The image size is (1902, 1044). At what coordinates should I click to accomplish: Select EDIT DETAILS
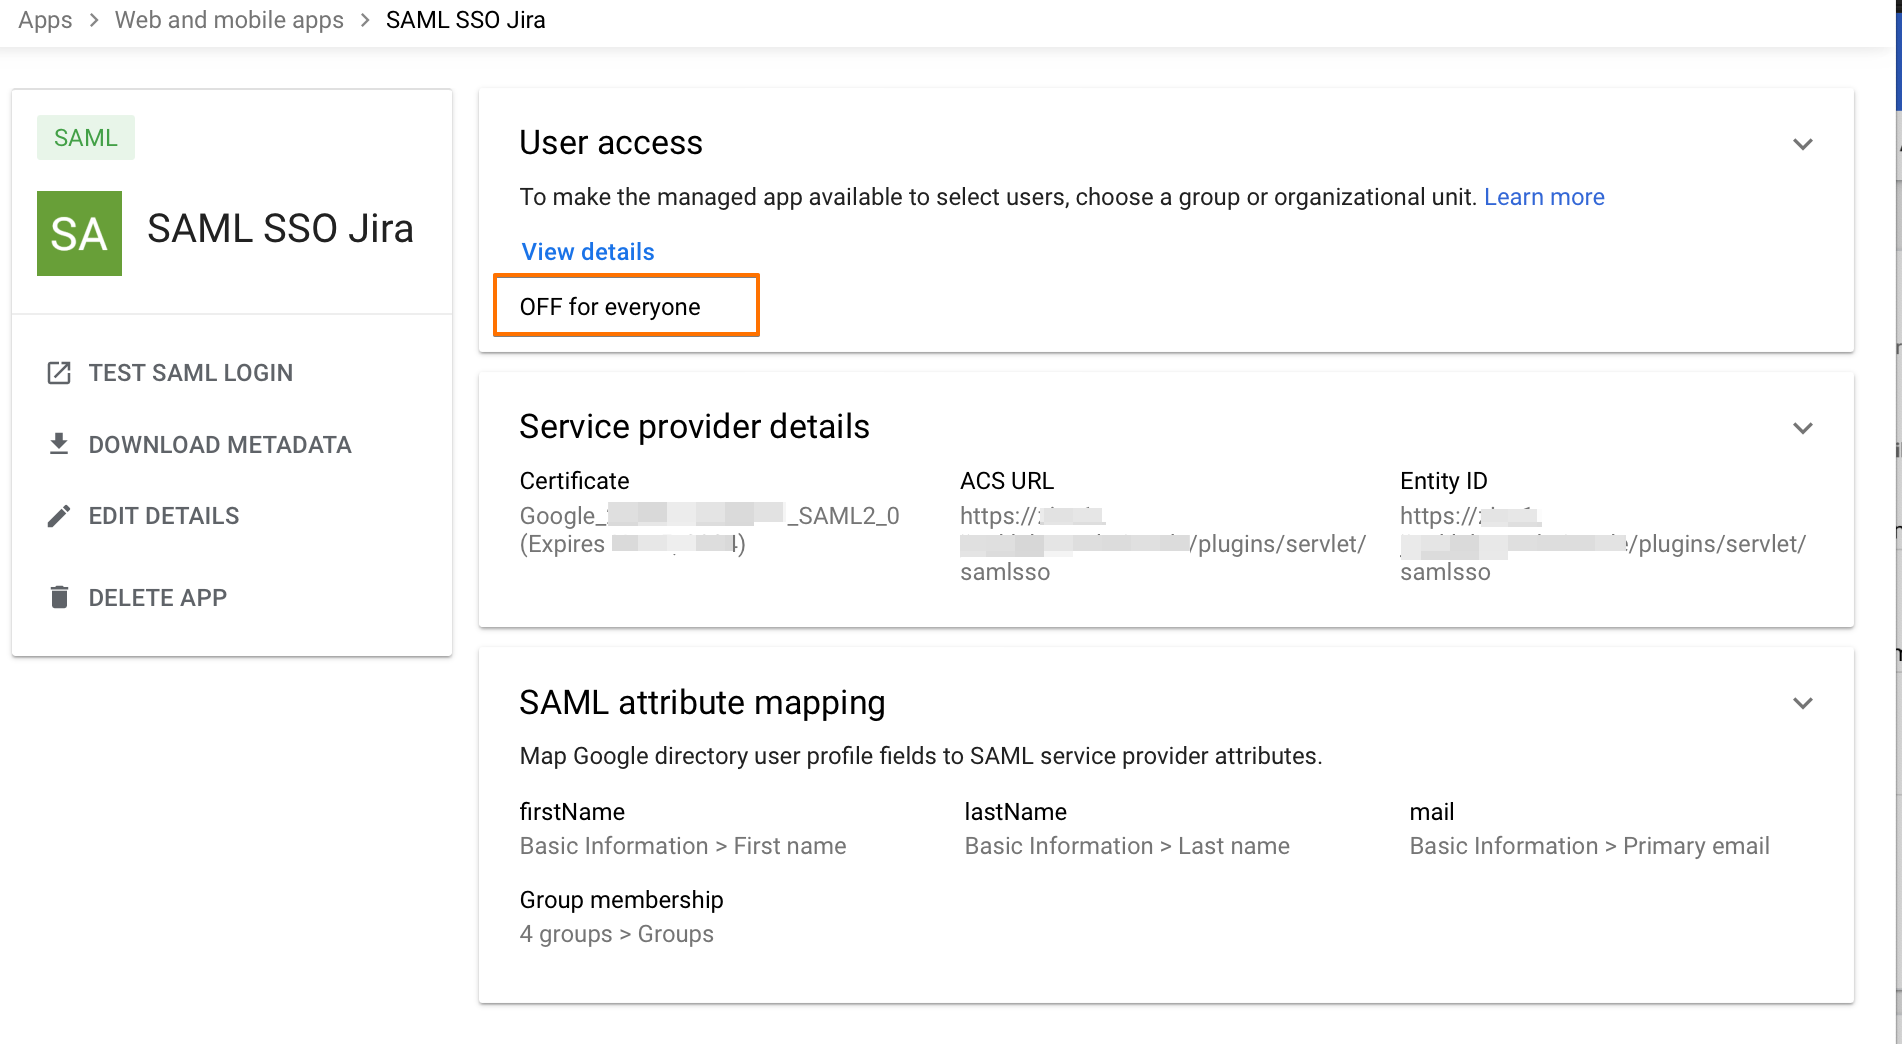tap(164, 516)
